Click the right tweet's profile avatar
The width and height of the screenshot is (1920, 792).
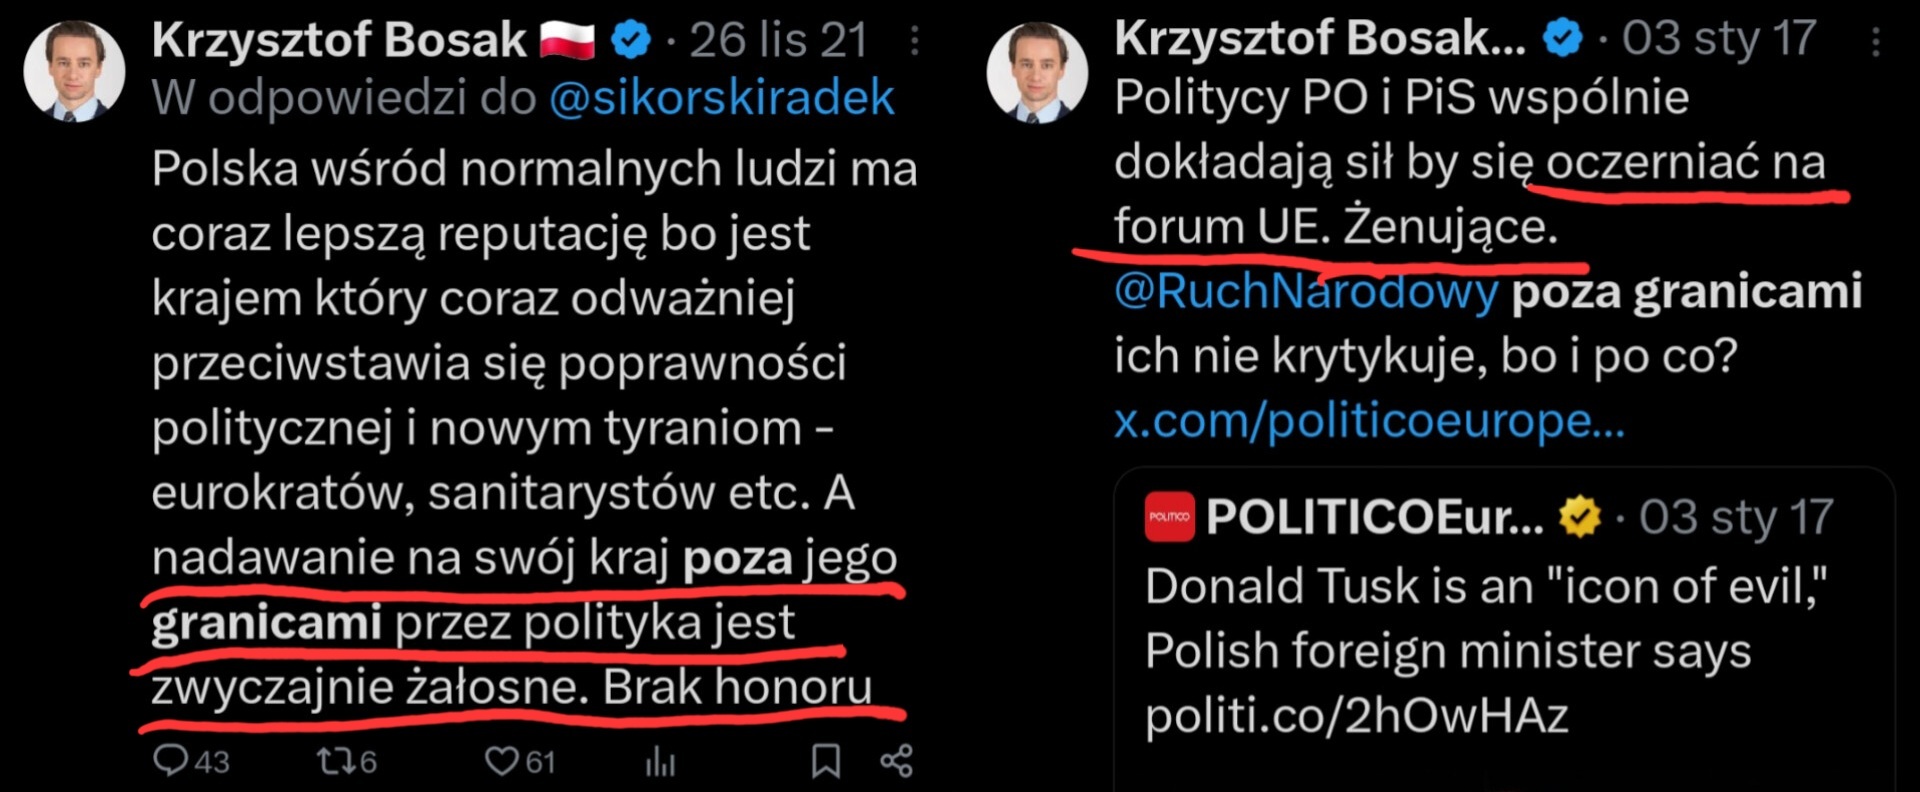[1036, 71]
